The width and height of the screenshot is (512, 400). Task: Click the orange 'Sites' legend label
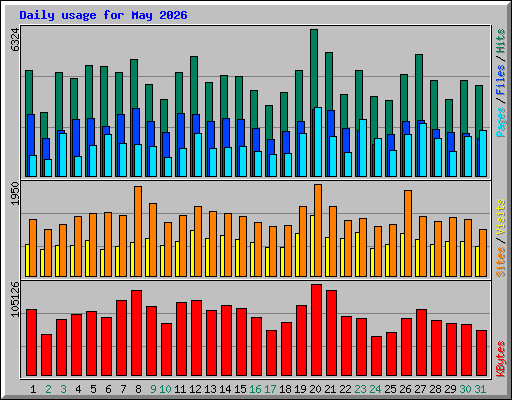[501, 262]
